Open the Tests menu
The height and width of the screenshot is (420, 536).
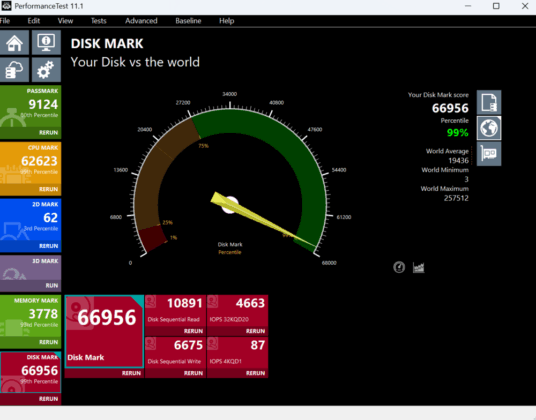[98, 21]
